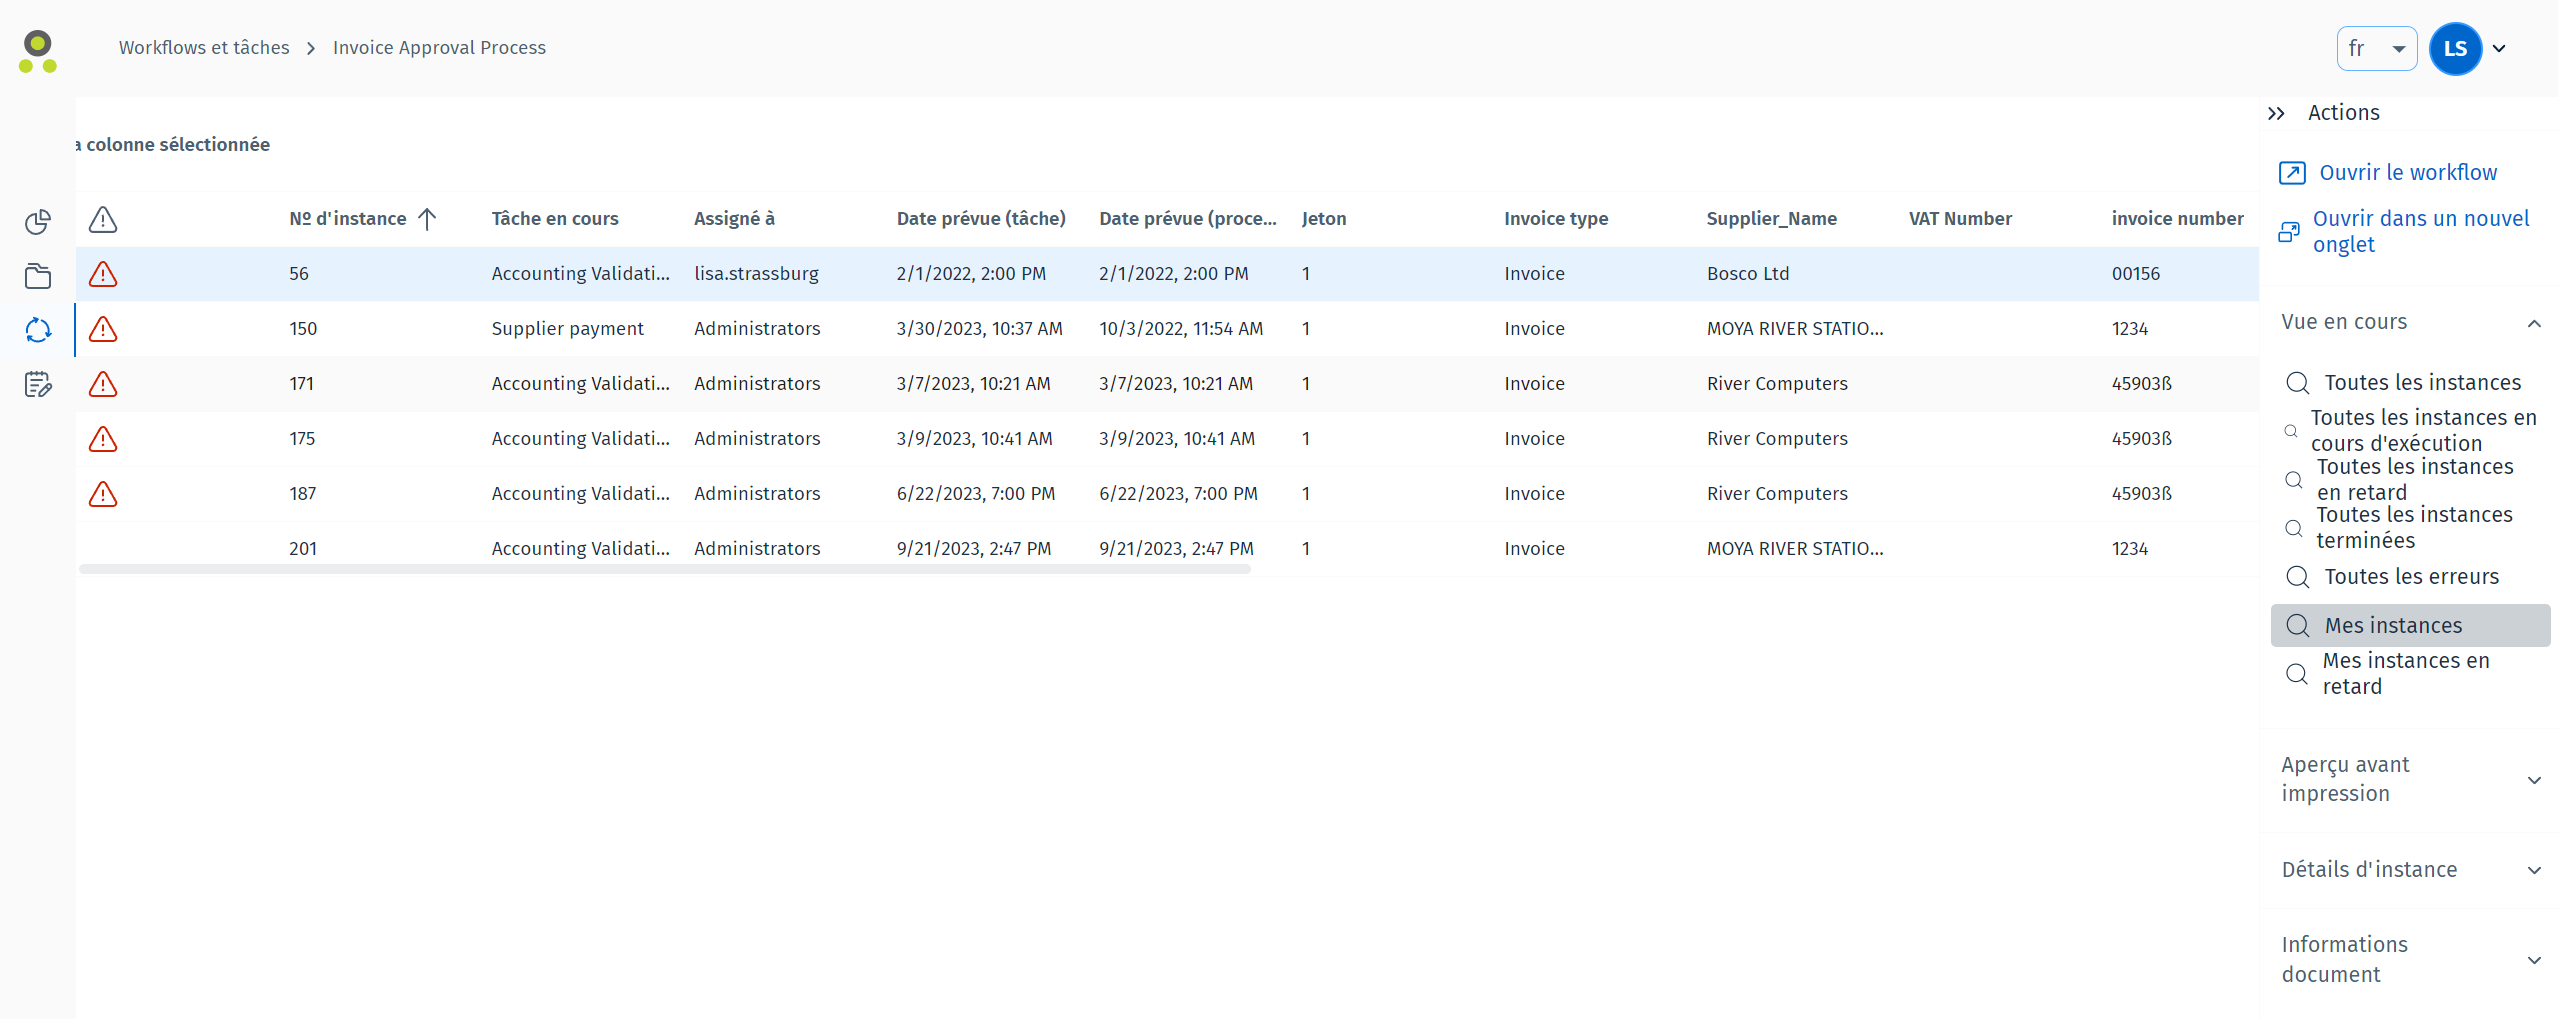Sort by the Tâche en cours column header
The height and width of the screenshot is (1019, 2560).
tap(555, 219)
